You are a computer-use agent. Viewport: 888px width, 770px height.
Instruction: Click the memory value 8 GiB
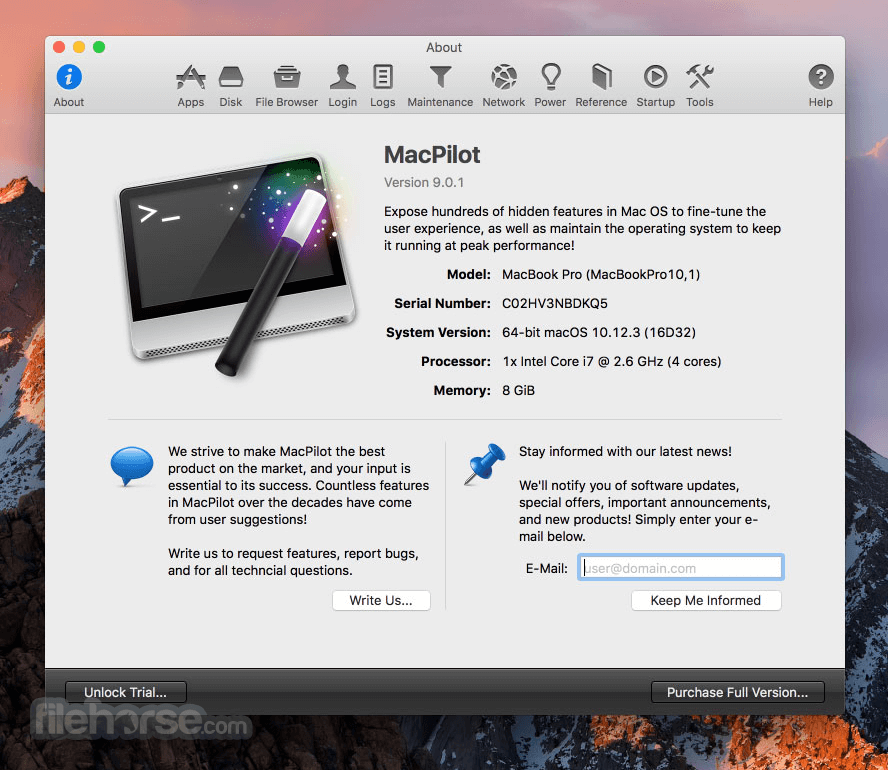click(518, 391)
